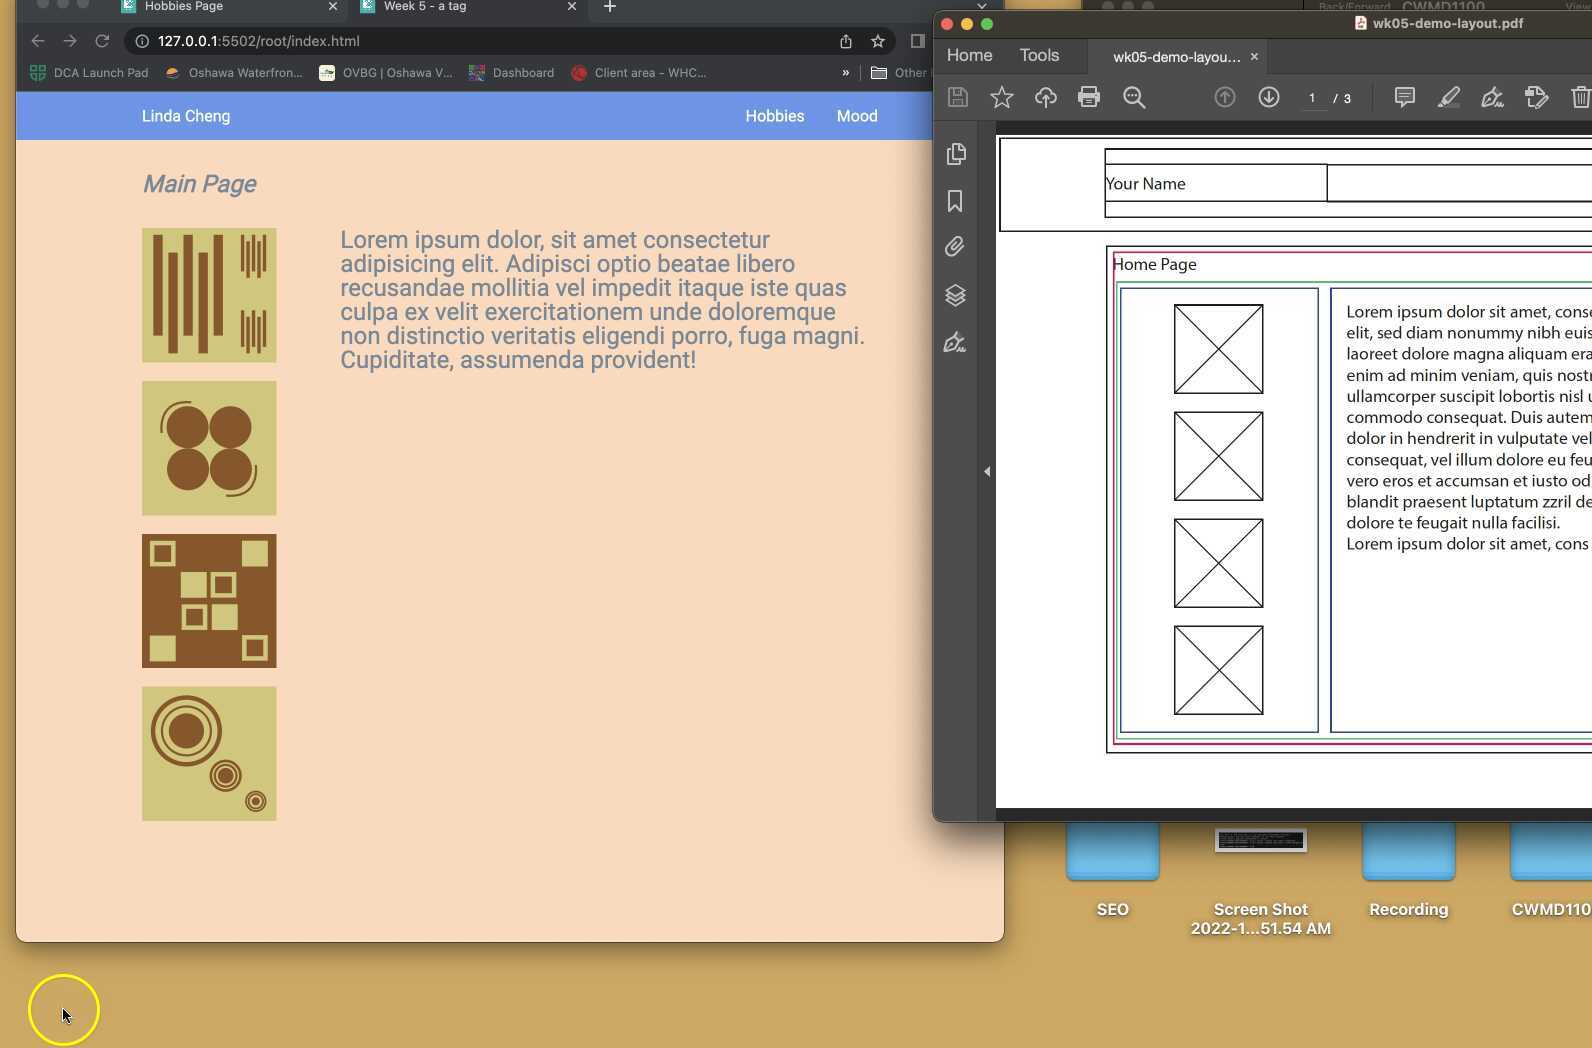Screen dimensions: 1592x1048
Task: Open the Other bookmarks folder
Action: [900, 73]
